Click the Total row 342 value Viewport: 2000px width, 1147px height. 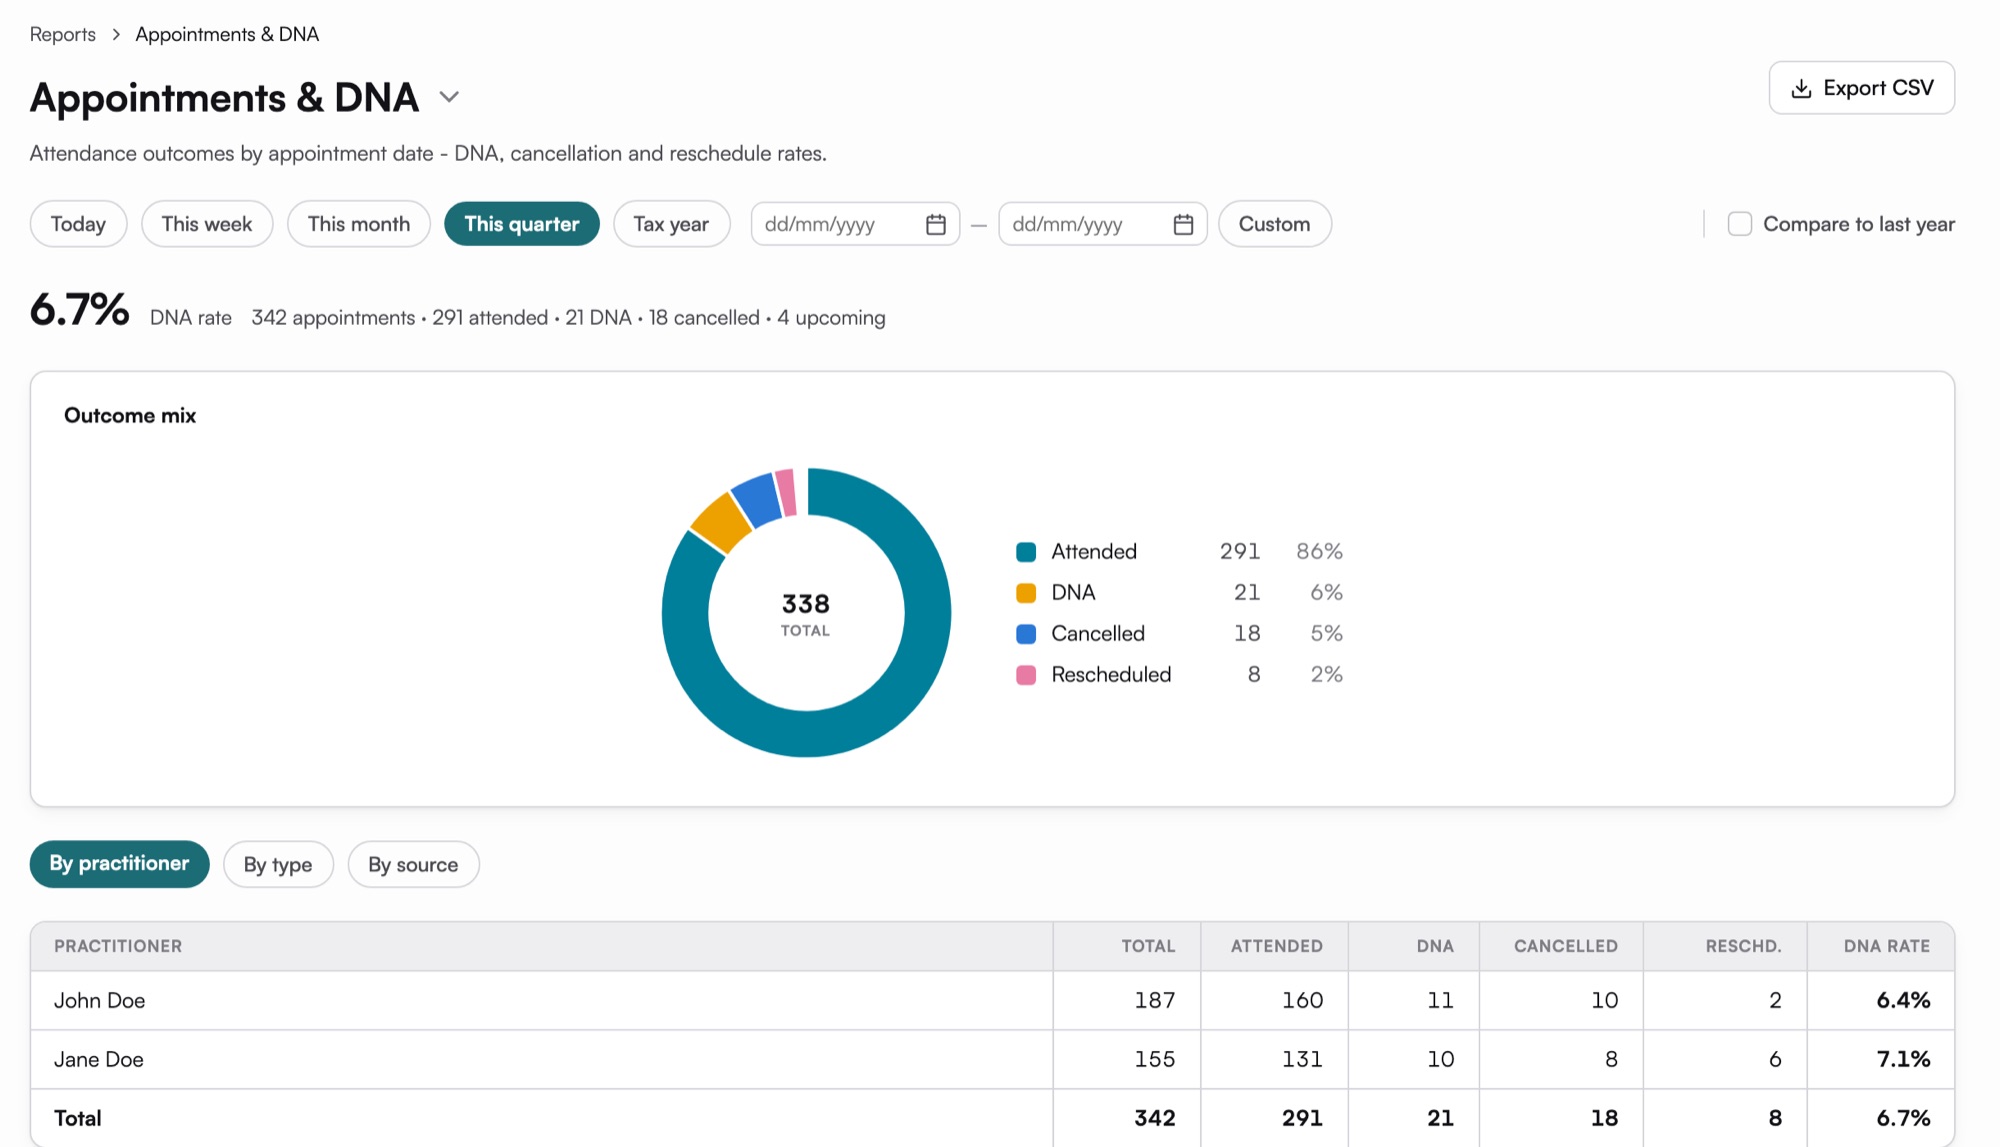(1154, 1118)
